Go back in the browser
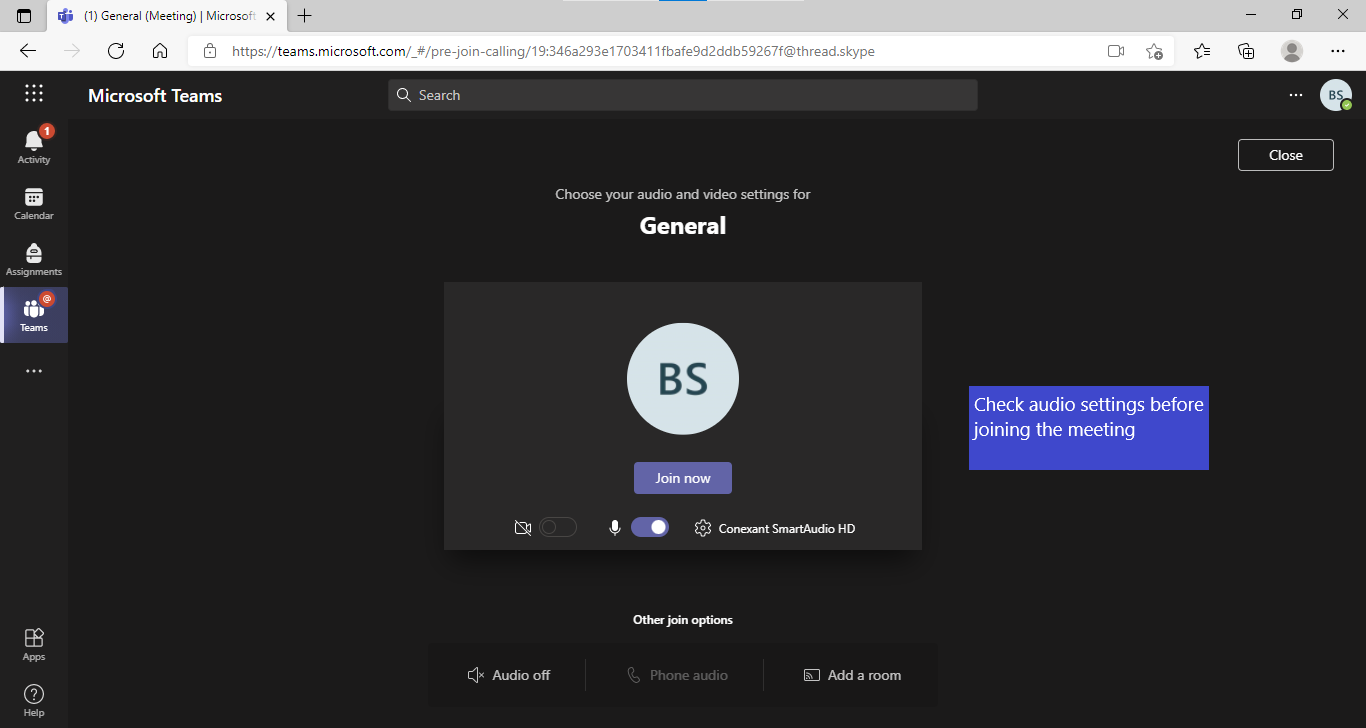Viewport: 1366px width, 728px height. [27, 51]
